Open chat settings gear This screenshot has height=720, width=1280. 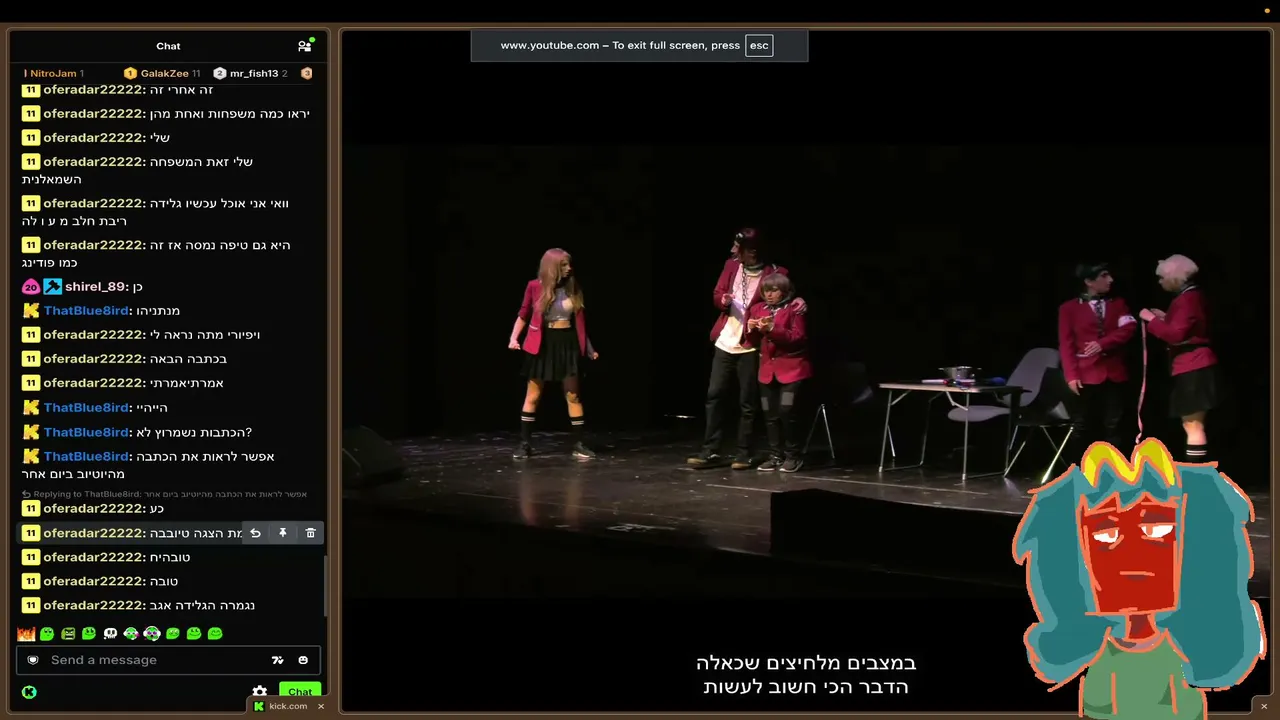260,691
